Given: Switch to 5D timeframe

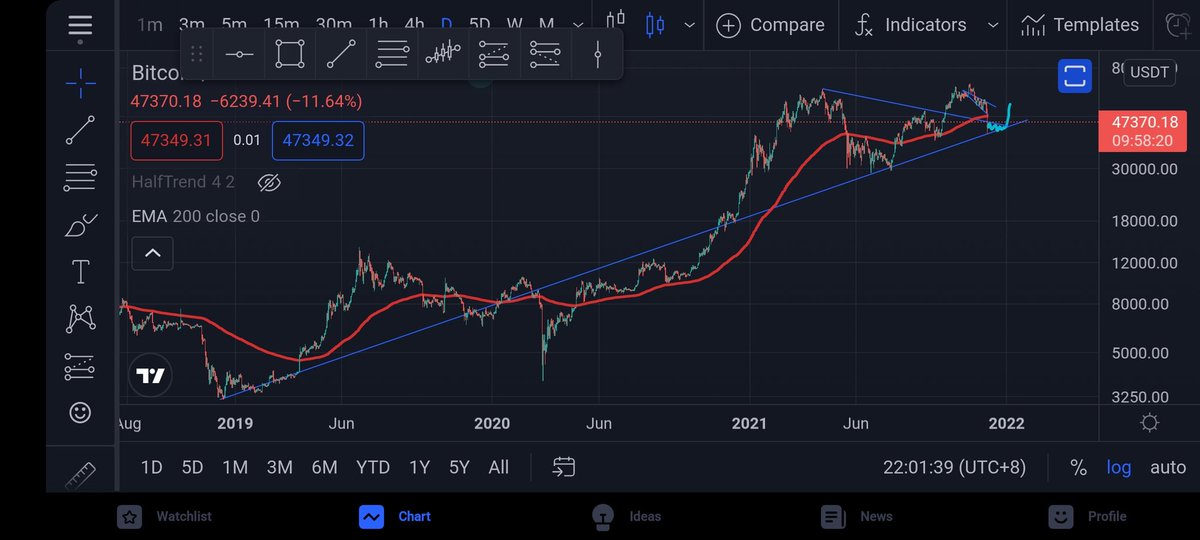Looking at the screenshot, I should click(x=480, y=24).
